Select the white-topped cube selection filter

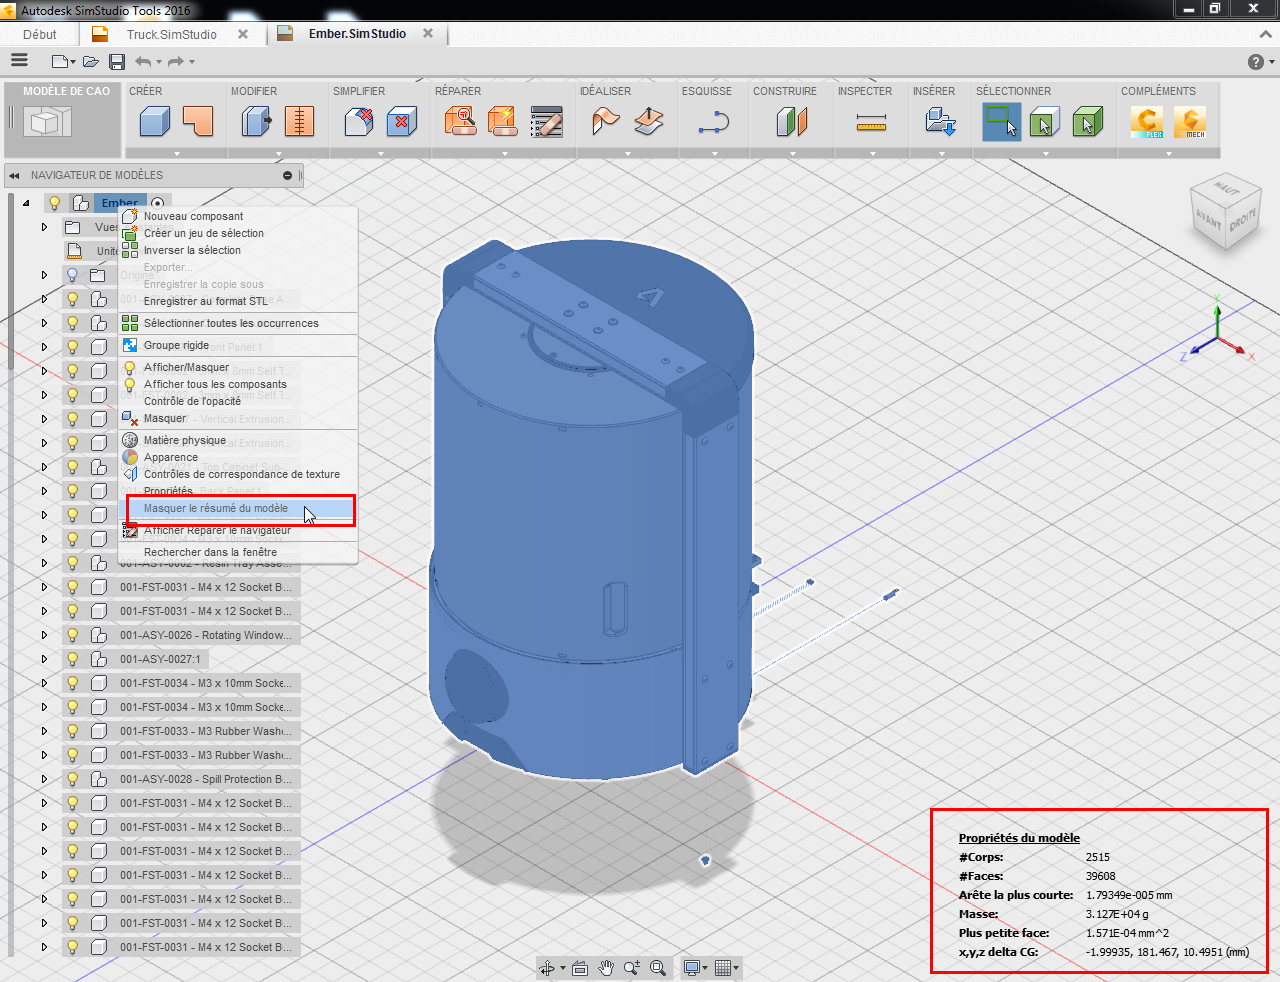1045,122
